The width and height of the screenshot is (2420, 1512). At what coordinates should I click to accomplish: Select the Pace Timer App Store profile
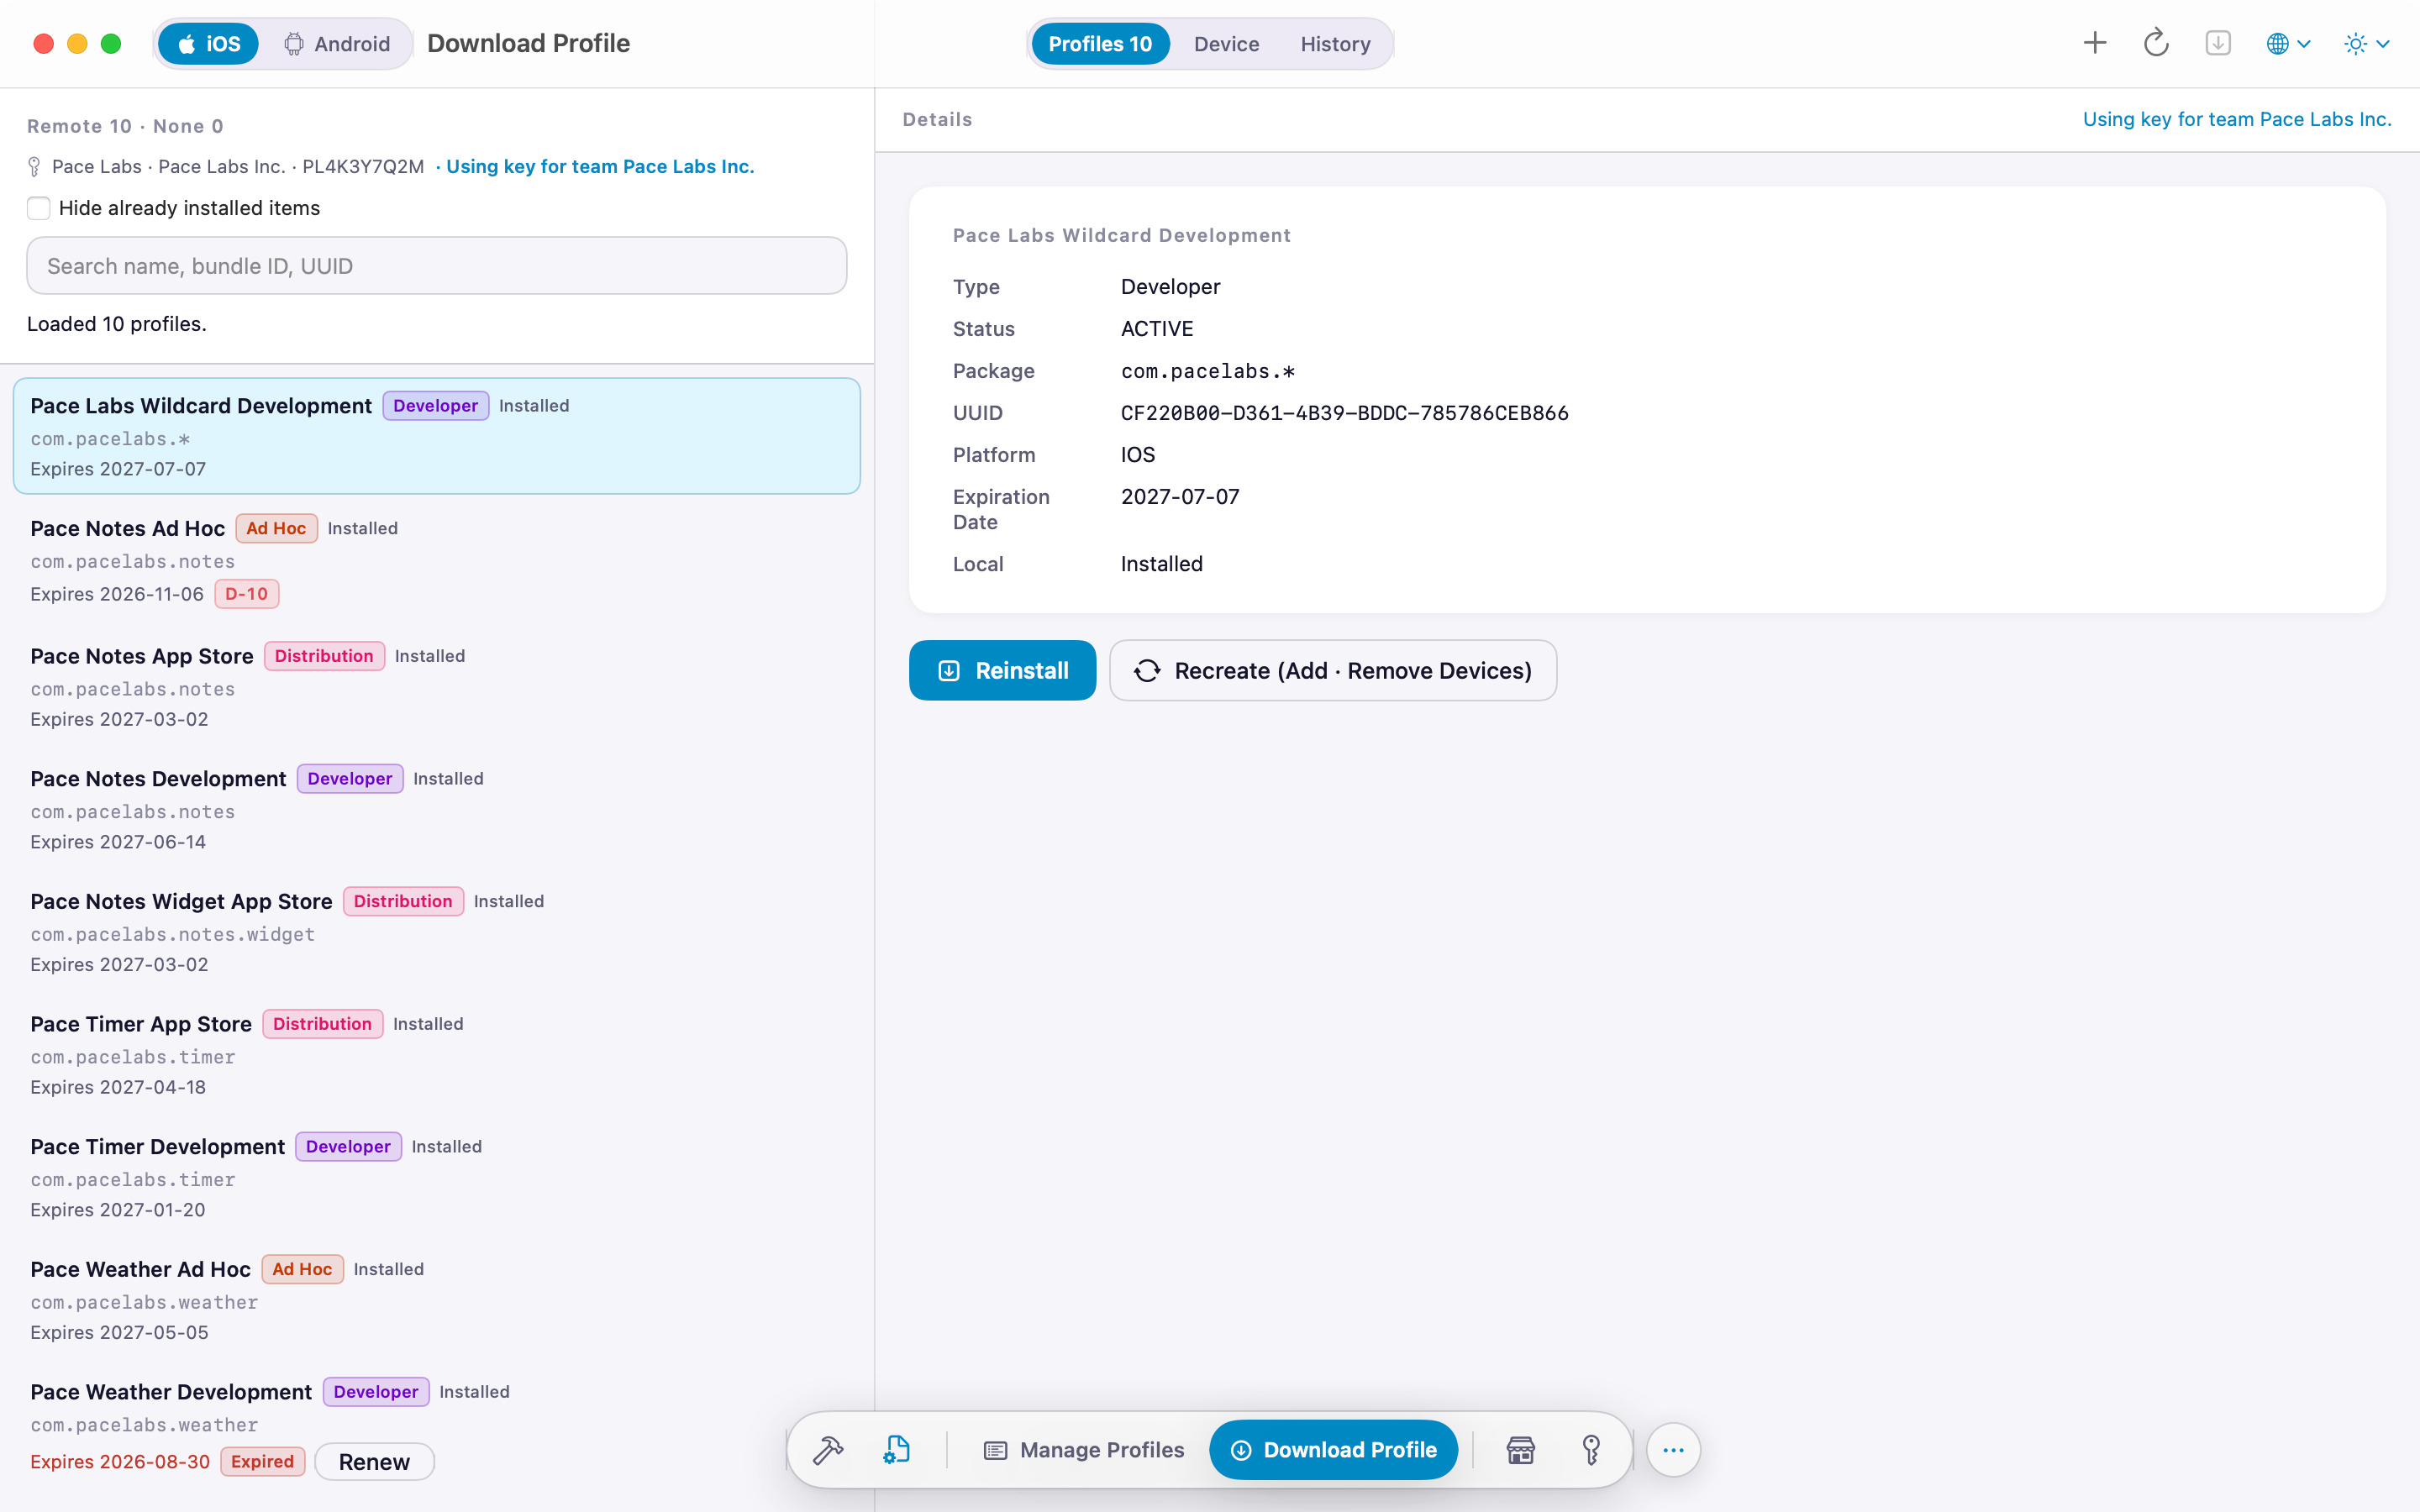tap(437, 1055)
